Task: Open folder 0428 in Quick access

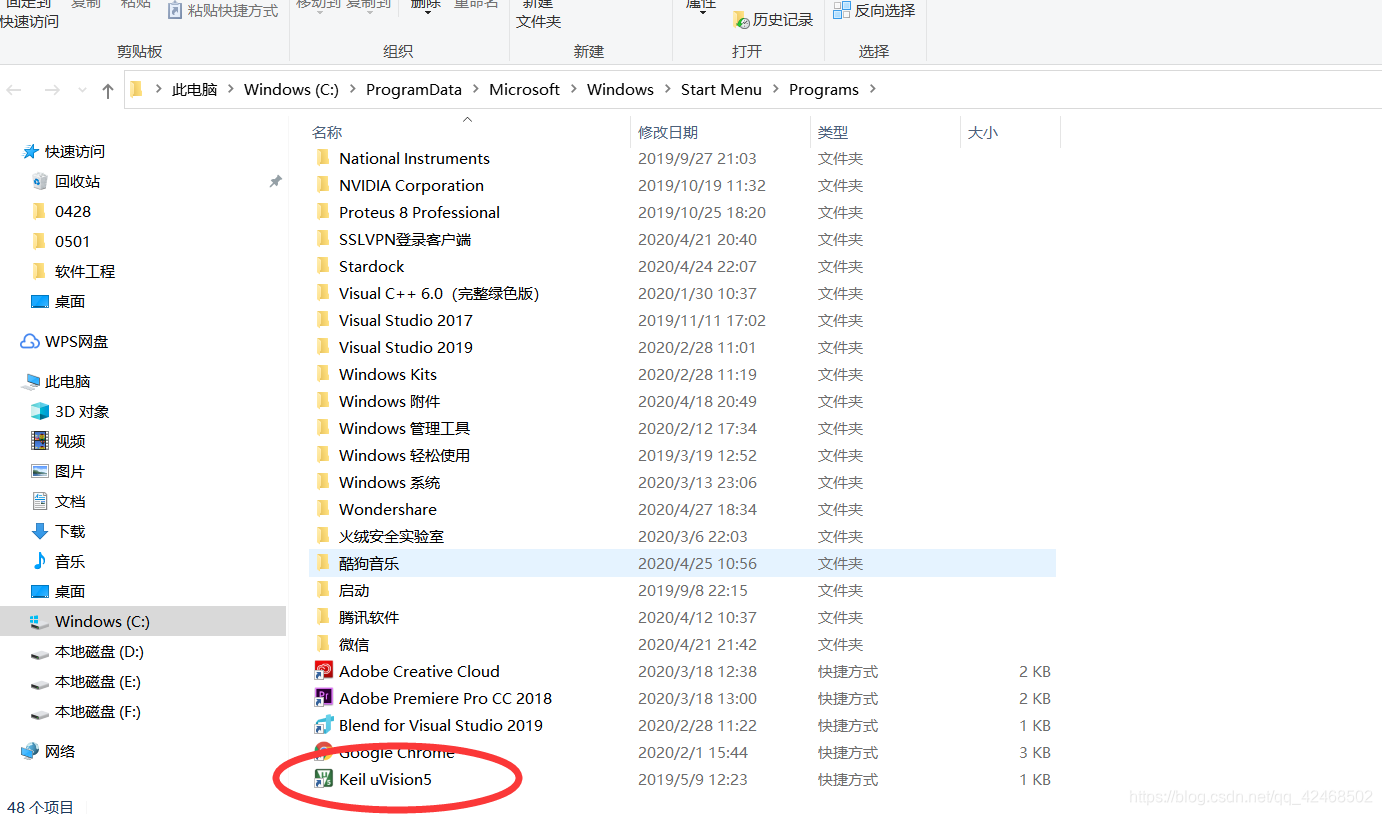Action: tap(61, 211)
